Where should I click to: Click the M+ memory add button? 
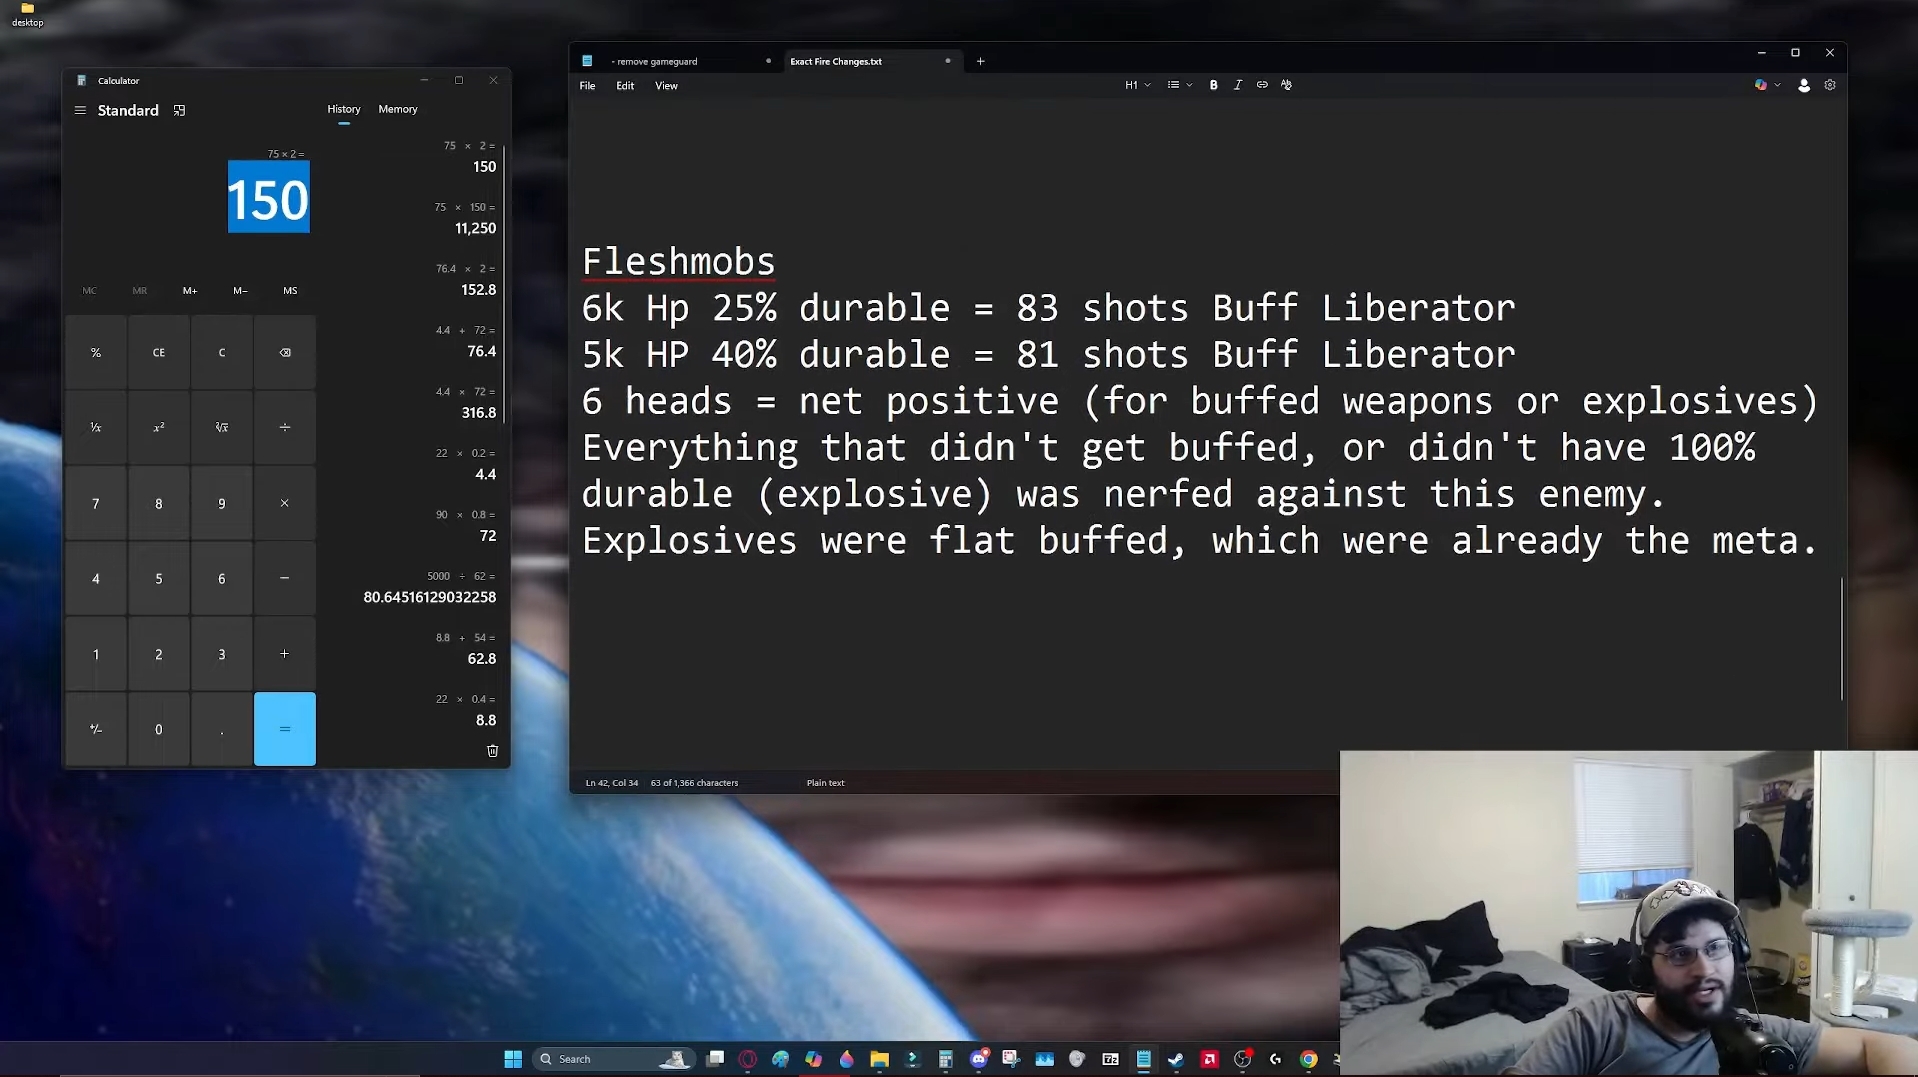[x=190, y=291]
